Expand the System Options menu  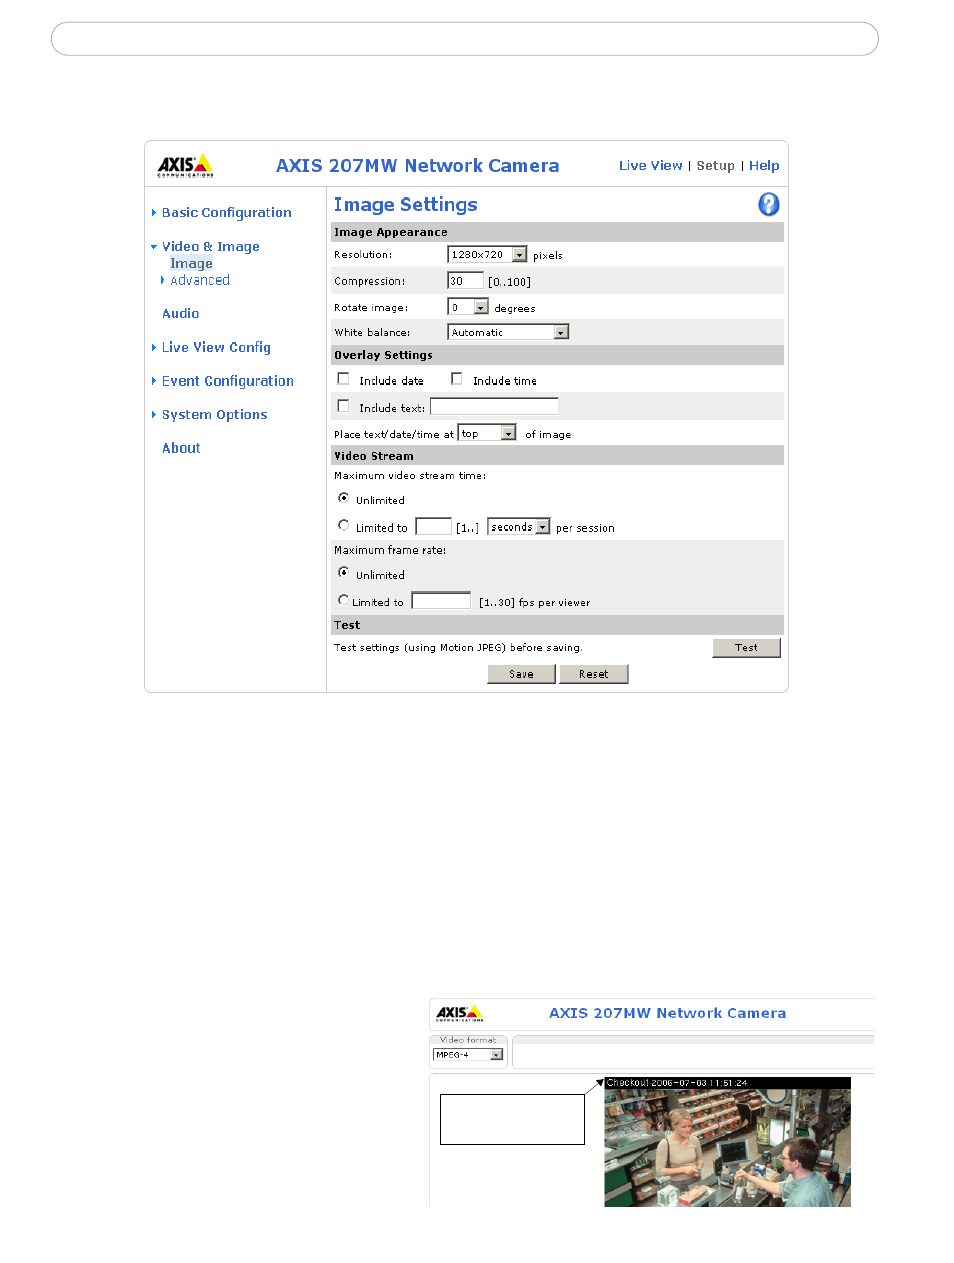pos(214,415)
